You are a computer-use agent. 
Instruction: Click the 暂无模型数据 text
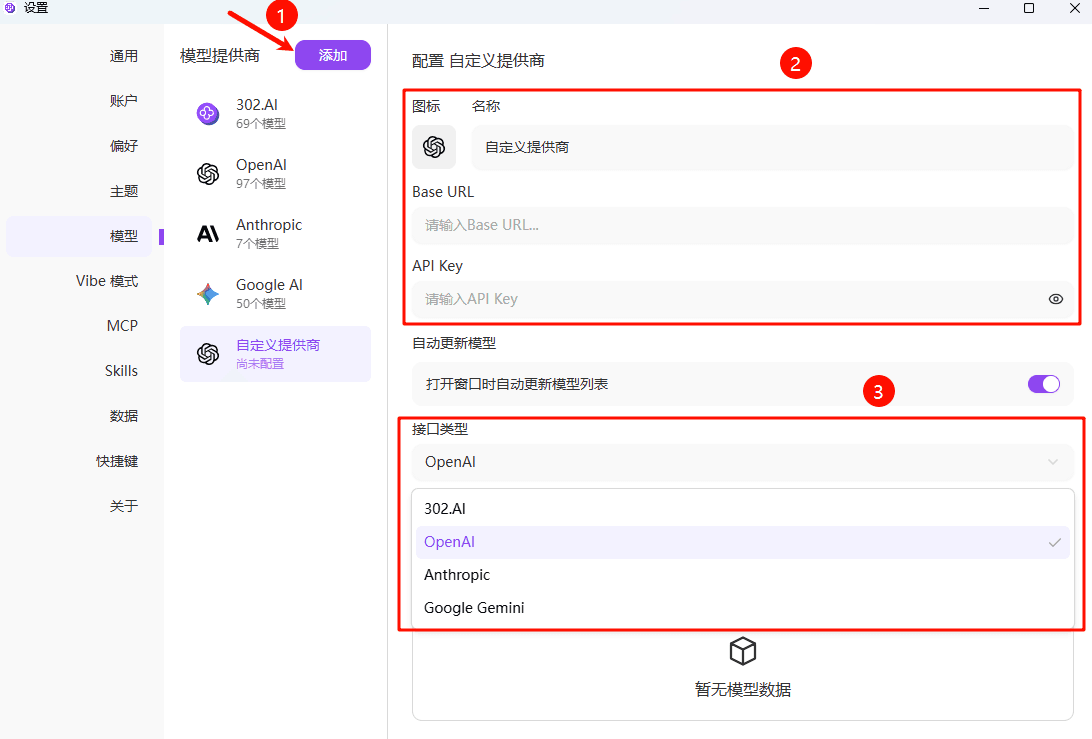742,690
